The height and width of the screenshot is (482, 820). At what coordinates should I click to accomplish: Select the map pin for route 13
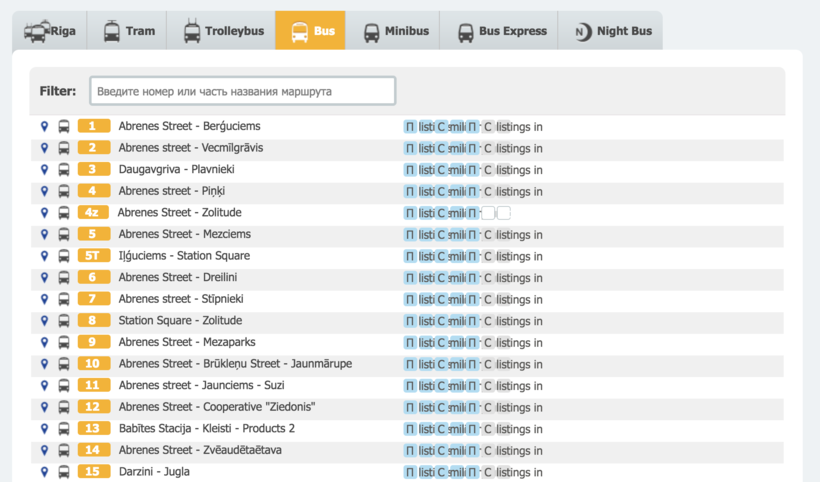[44, 428]
